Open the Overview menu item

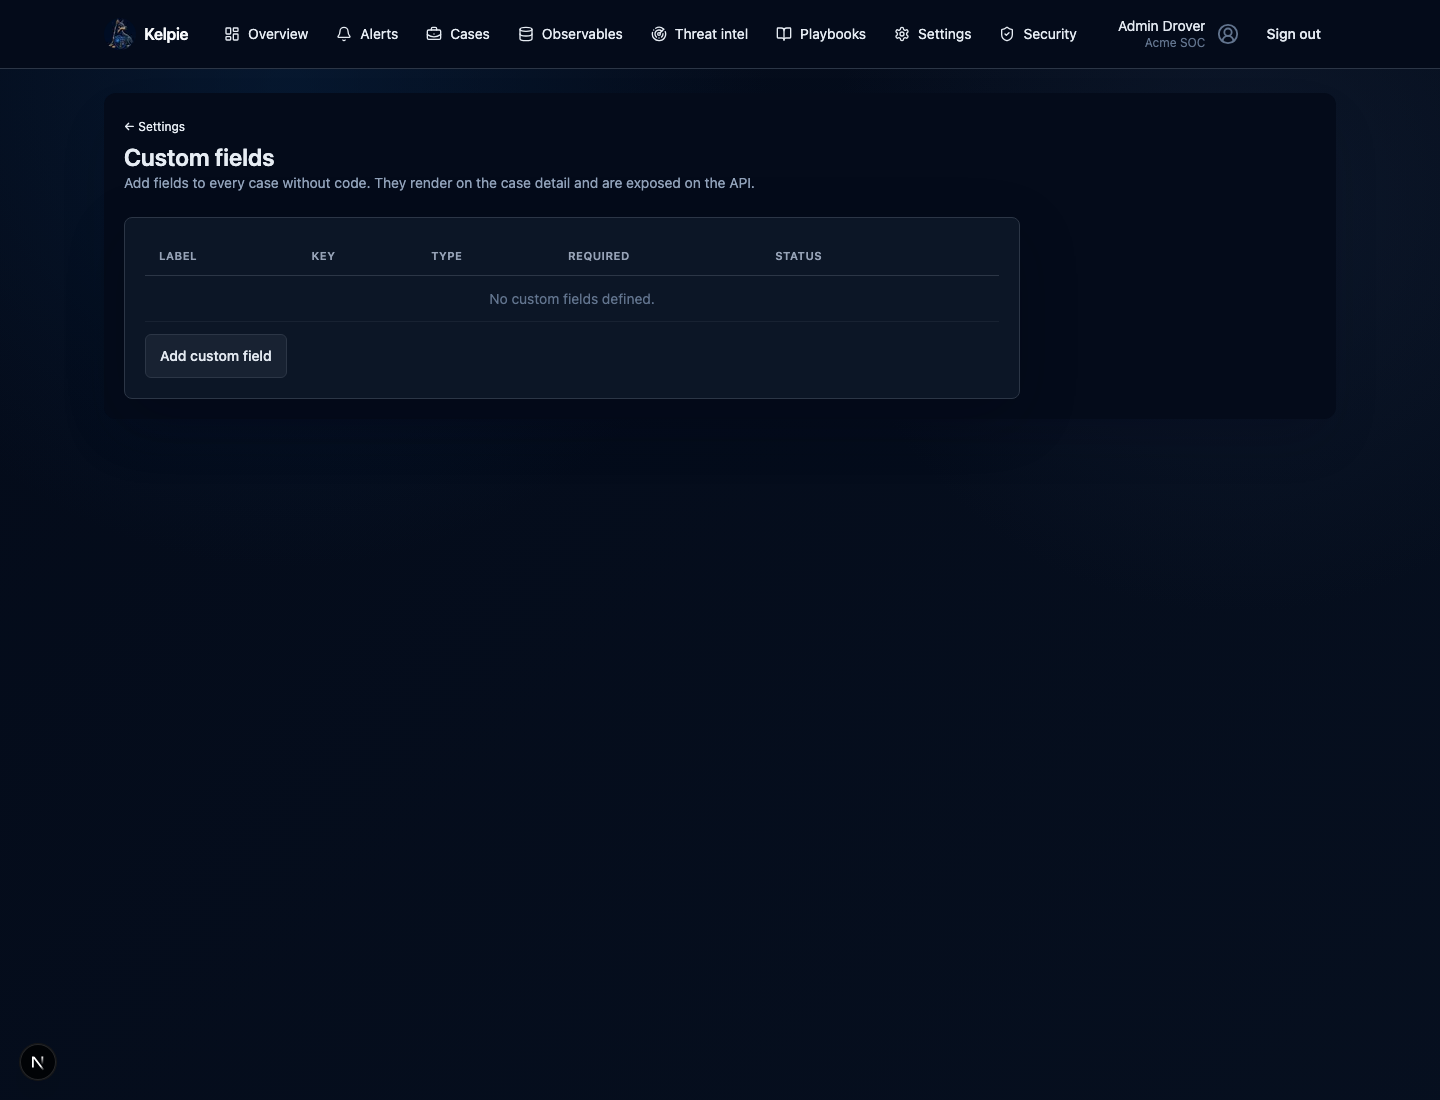coord(266,34)
